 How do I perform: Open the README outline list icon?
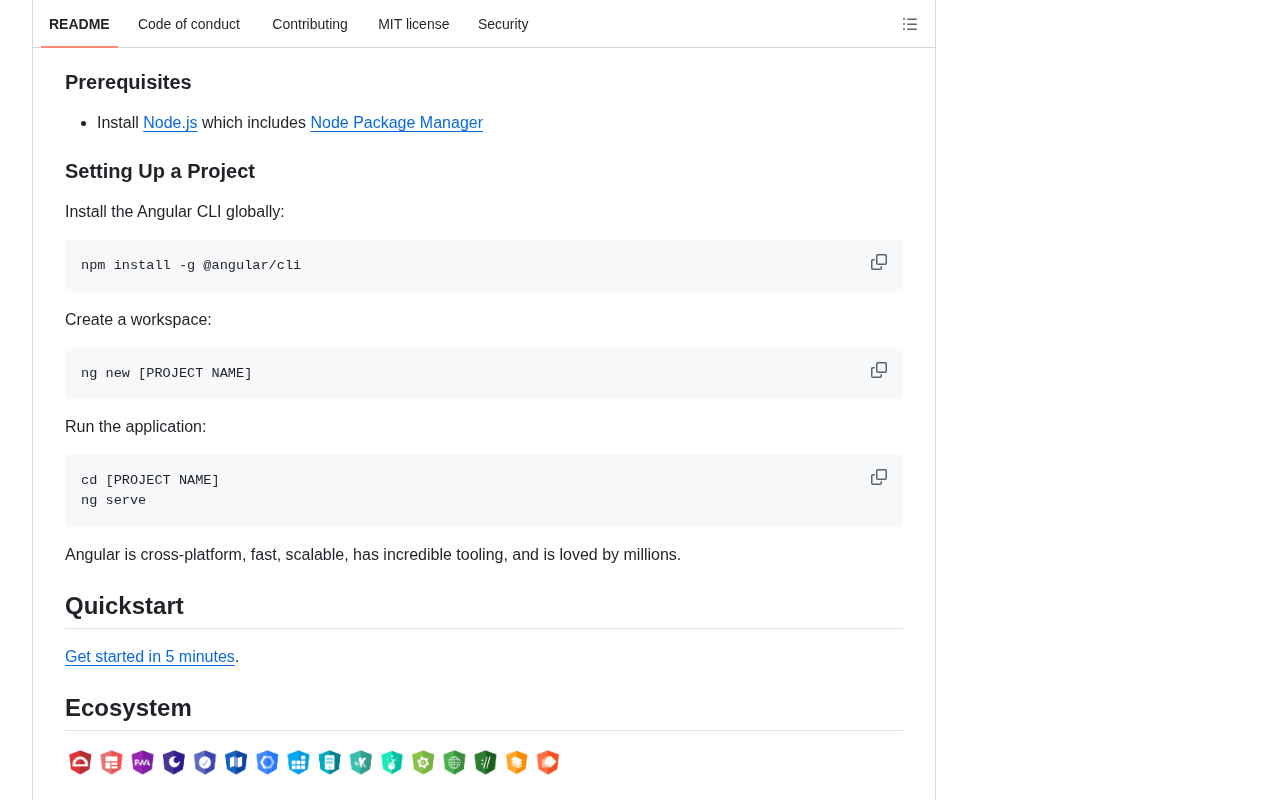[x=910, y=24]
